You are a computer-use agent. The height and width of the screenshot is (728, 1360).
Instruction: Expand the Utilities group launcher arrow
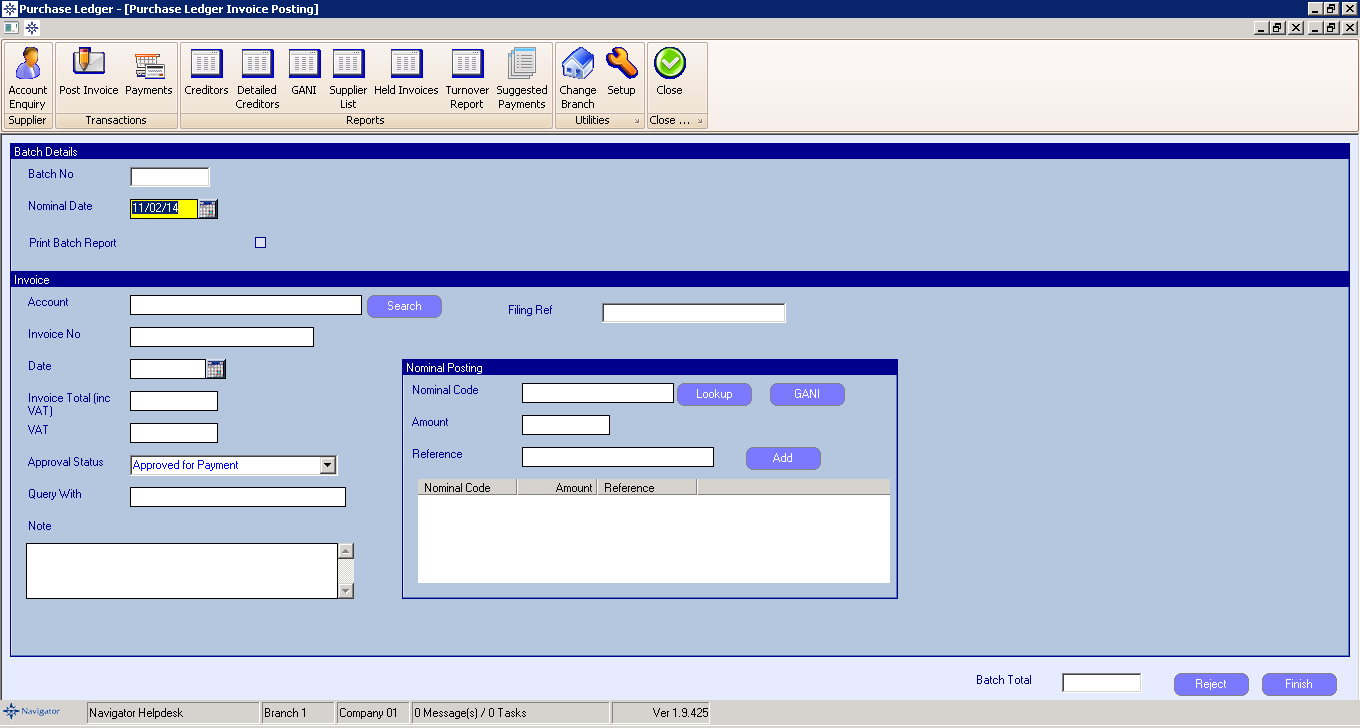pos(637,121)
